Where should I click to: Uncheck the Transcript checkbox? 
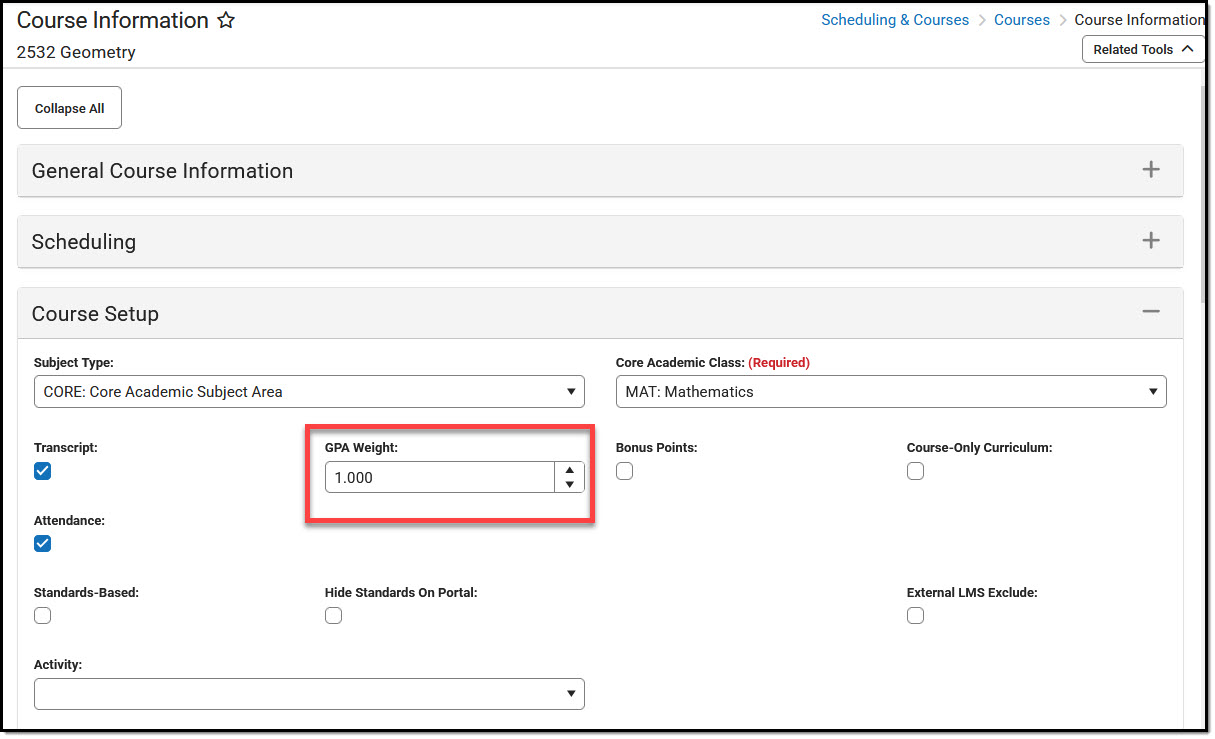pos(43,472)
